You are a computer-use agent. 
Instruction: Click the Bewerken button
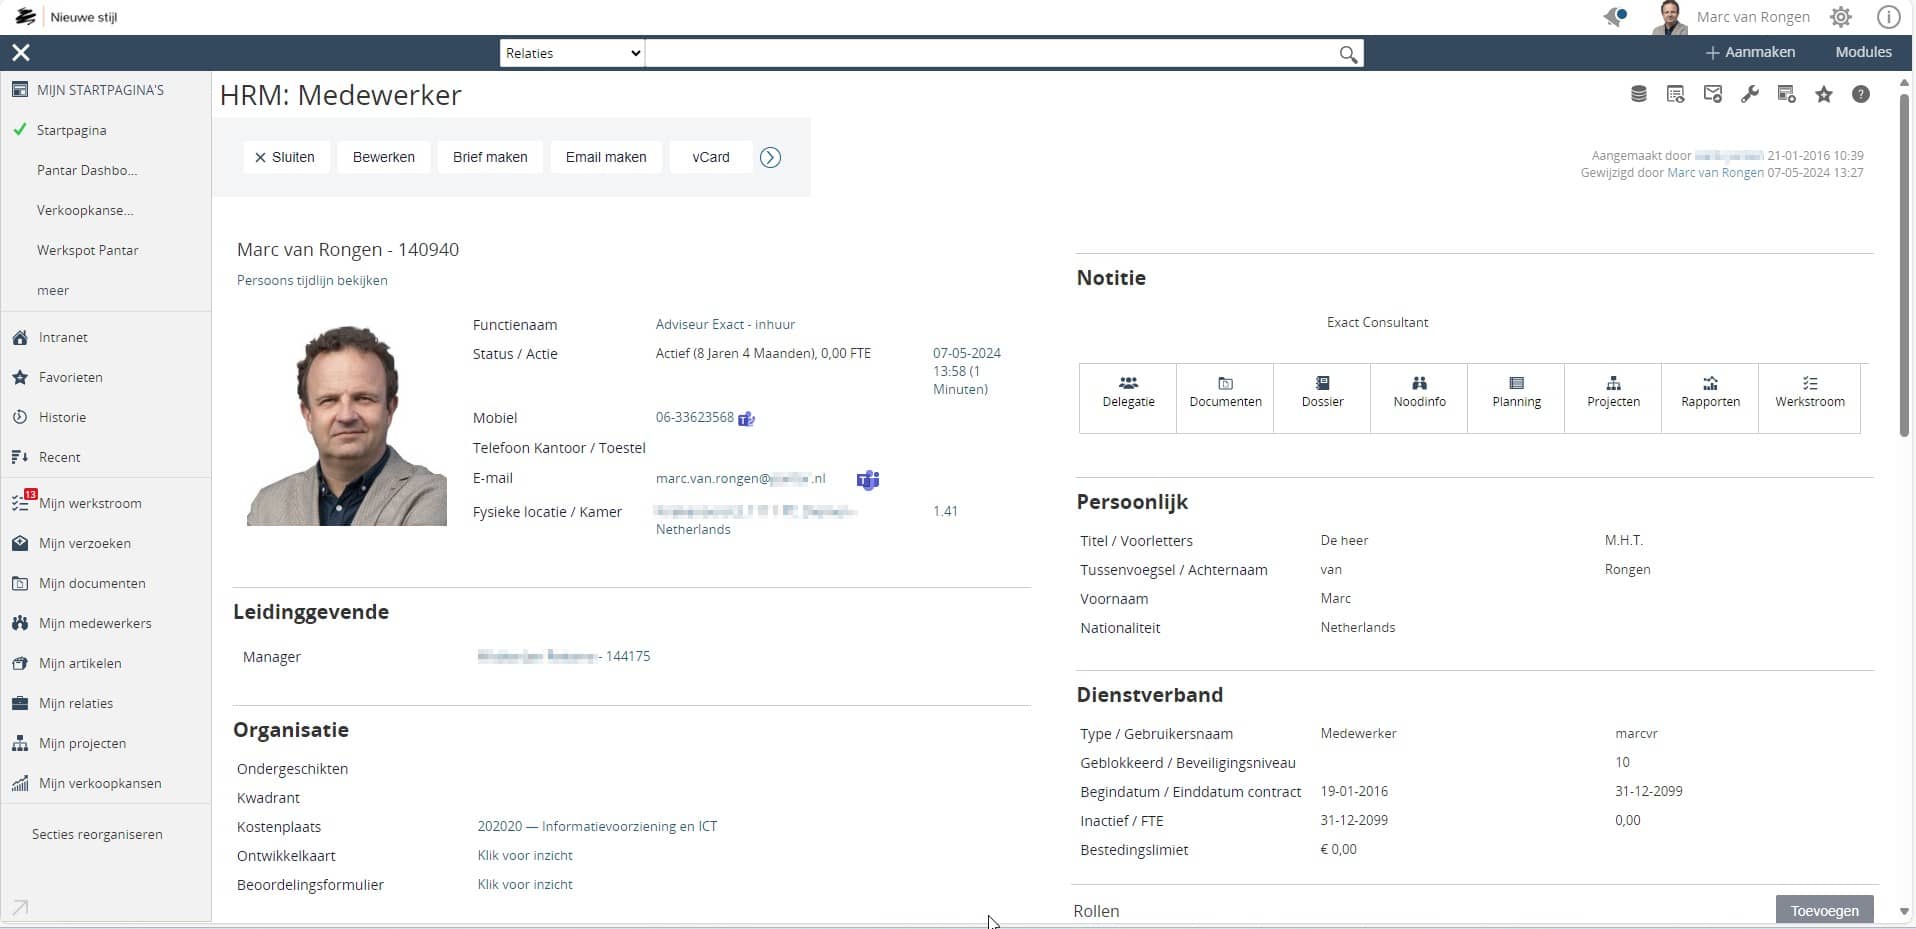[383, 158]
